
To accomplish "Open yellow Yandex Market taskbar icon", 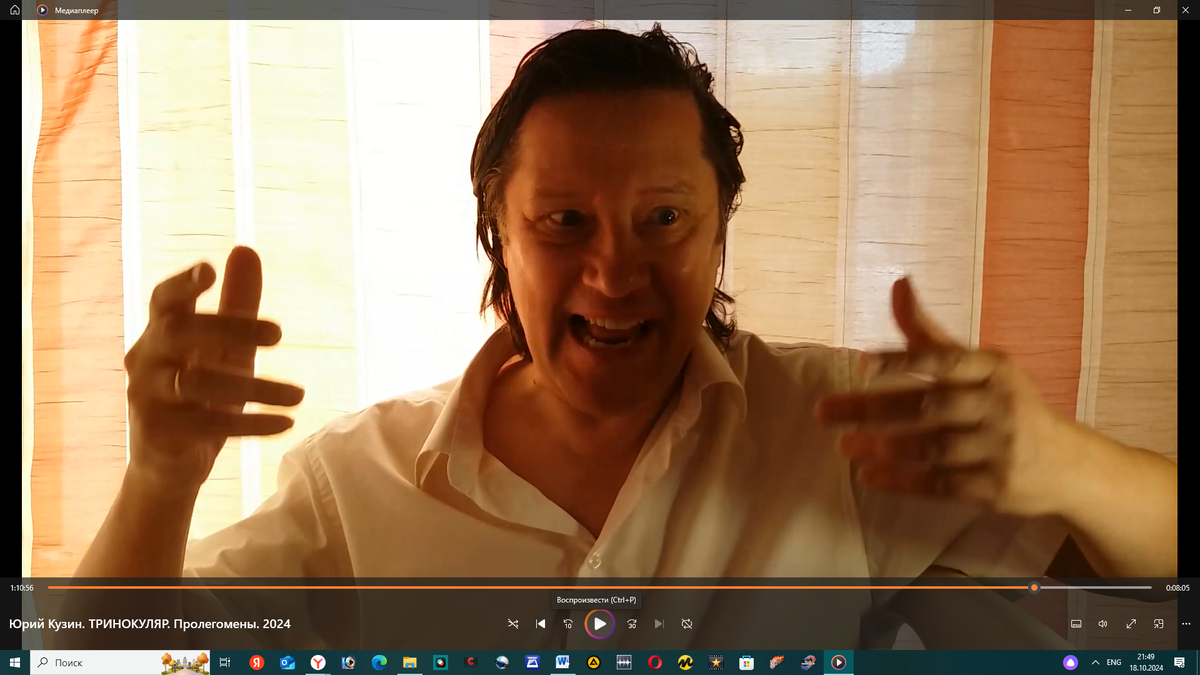I will tap(685, 662).
